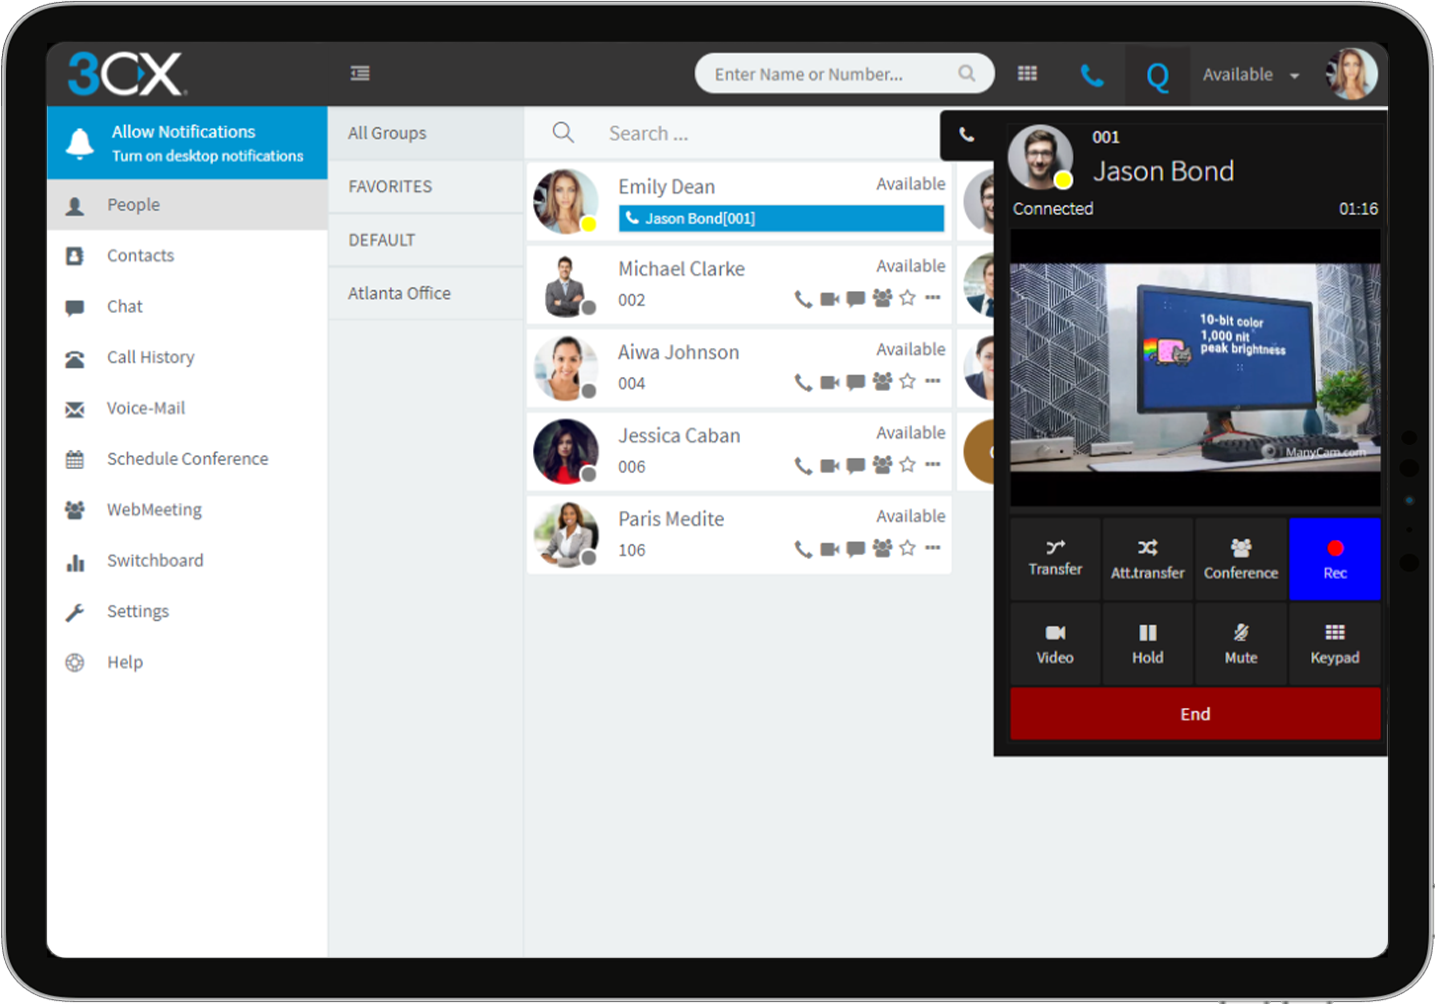The width and height of the screenshot is (1435, 1004).
Task: Mark Paris Medite as favorite star
Action: [907, 548]
